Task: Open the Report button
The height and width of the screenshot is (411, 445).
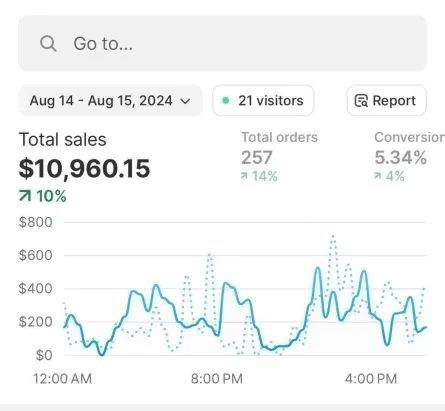Action: [x=386, y=101]
